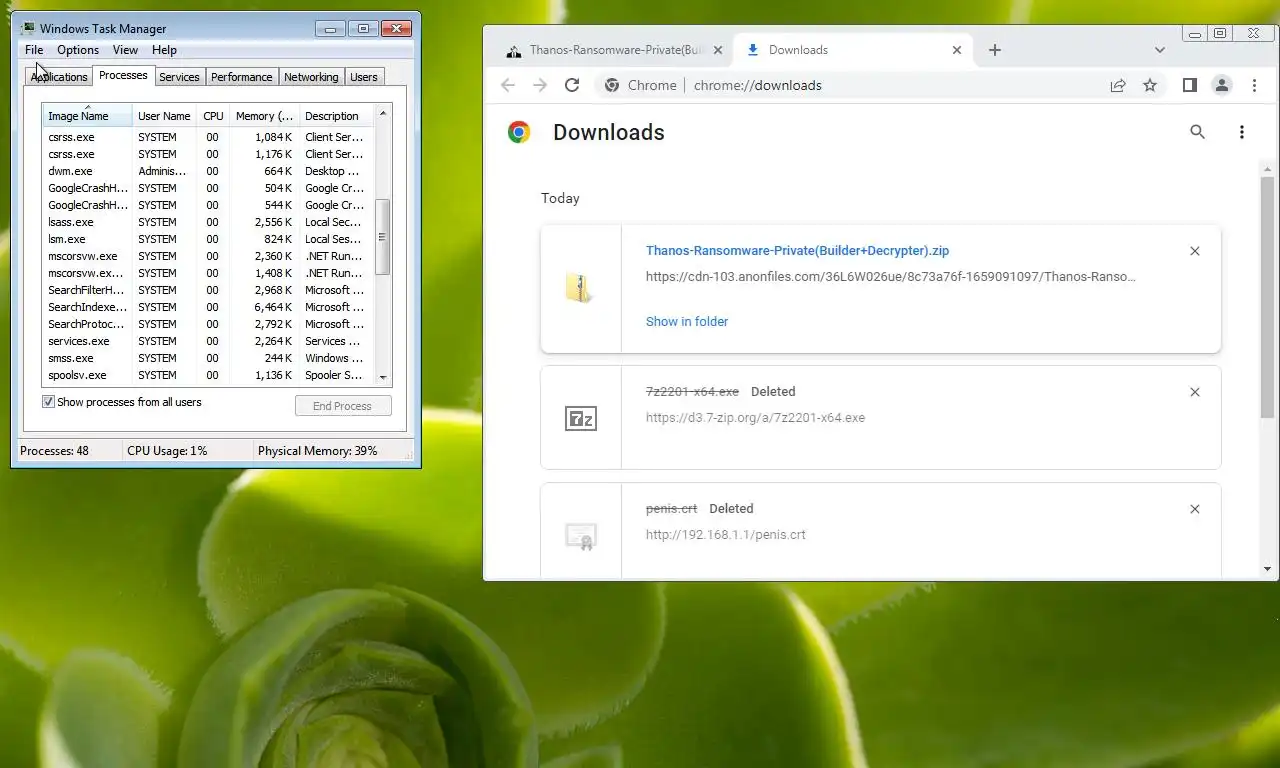Click the Physical Memory: 39% status
Image resolution: width=1280 pixels, height=768 pixels.
[x=318, y=451]
